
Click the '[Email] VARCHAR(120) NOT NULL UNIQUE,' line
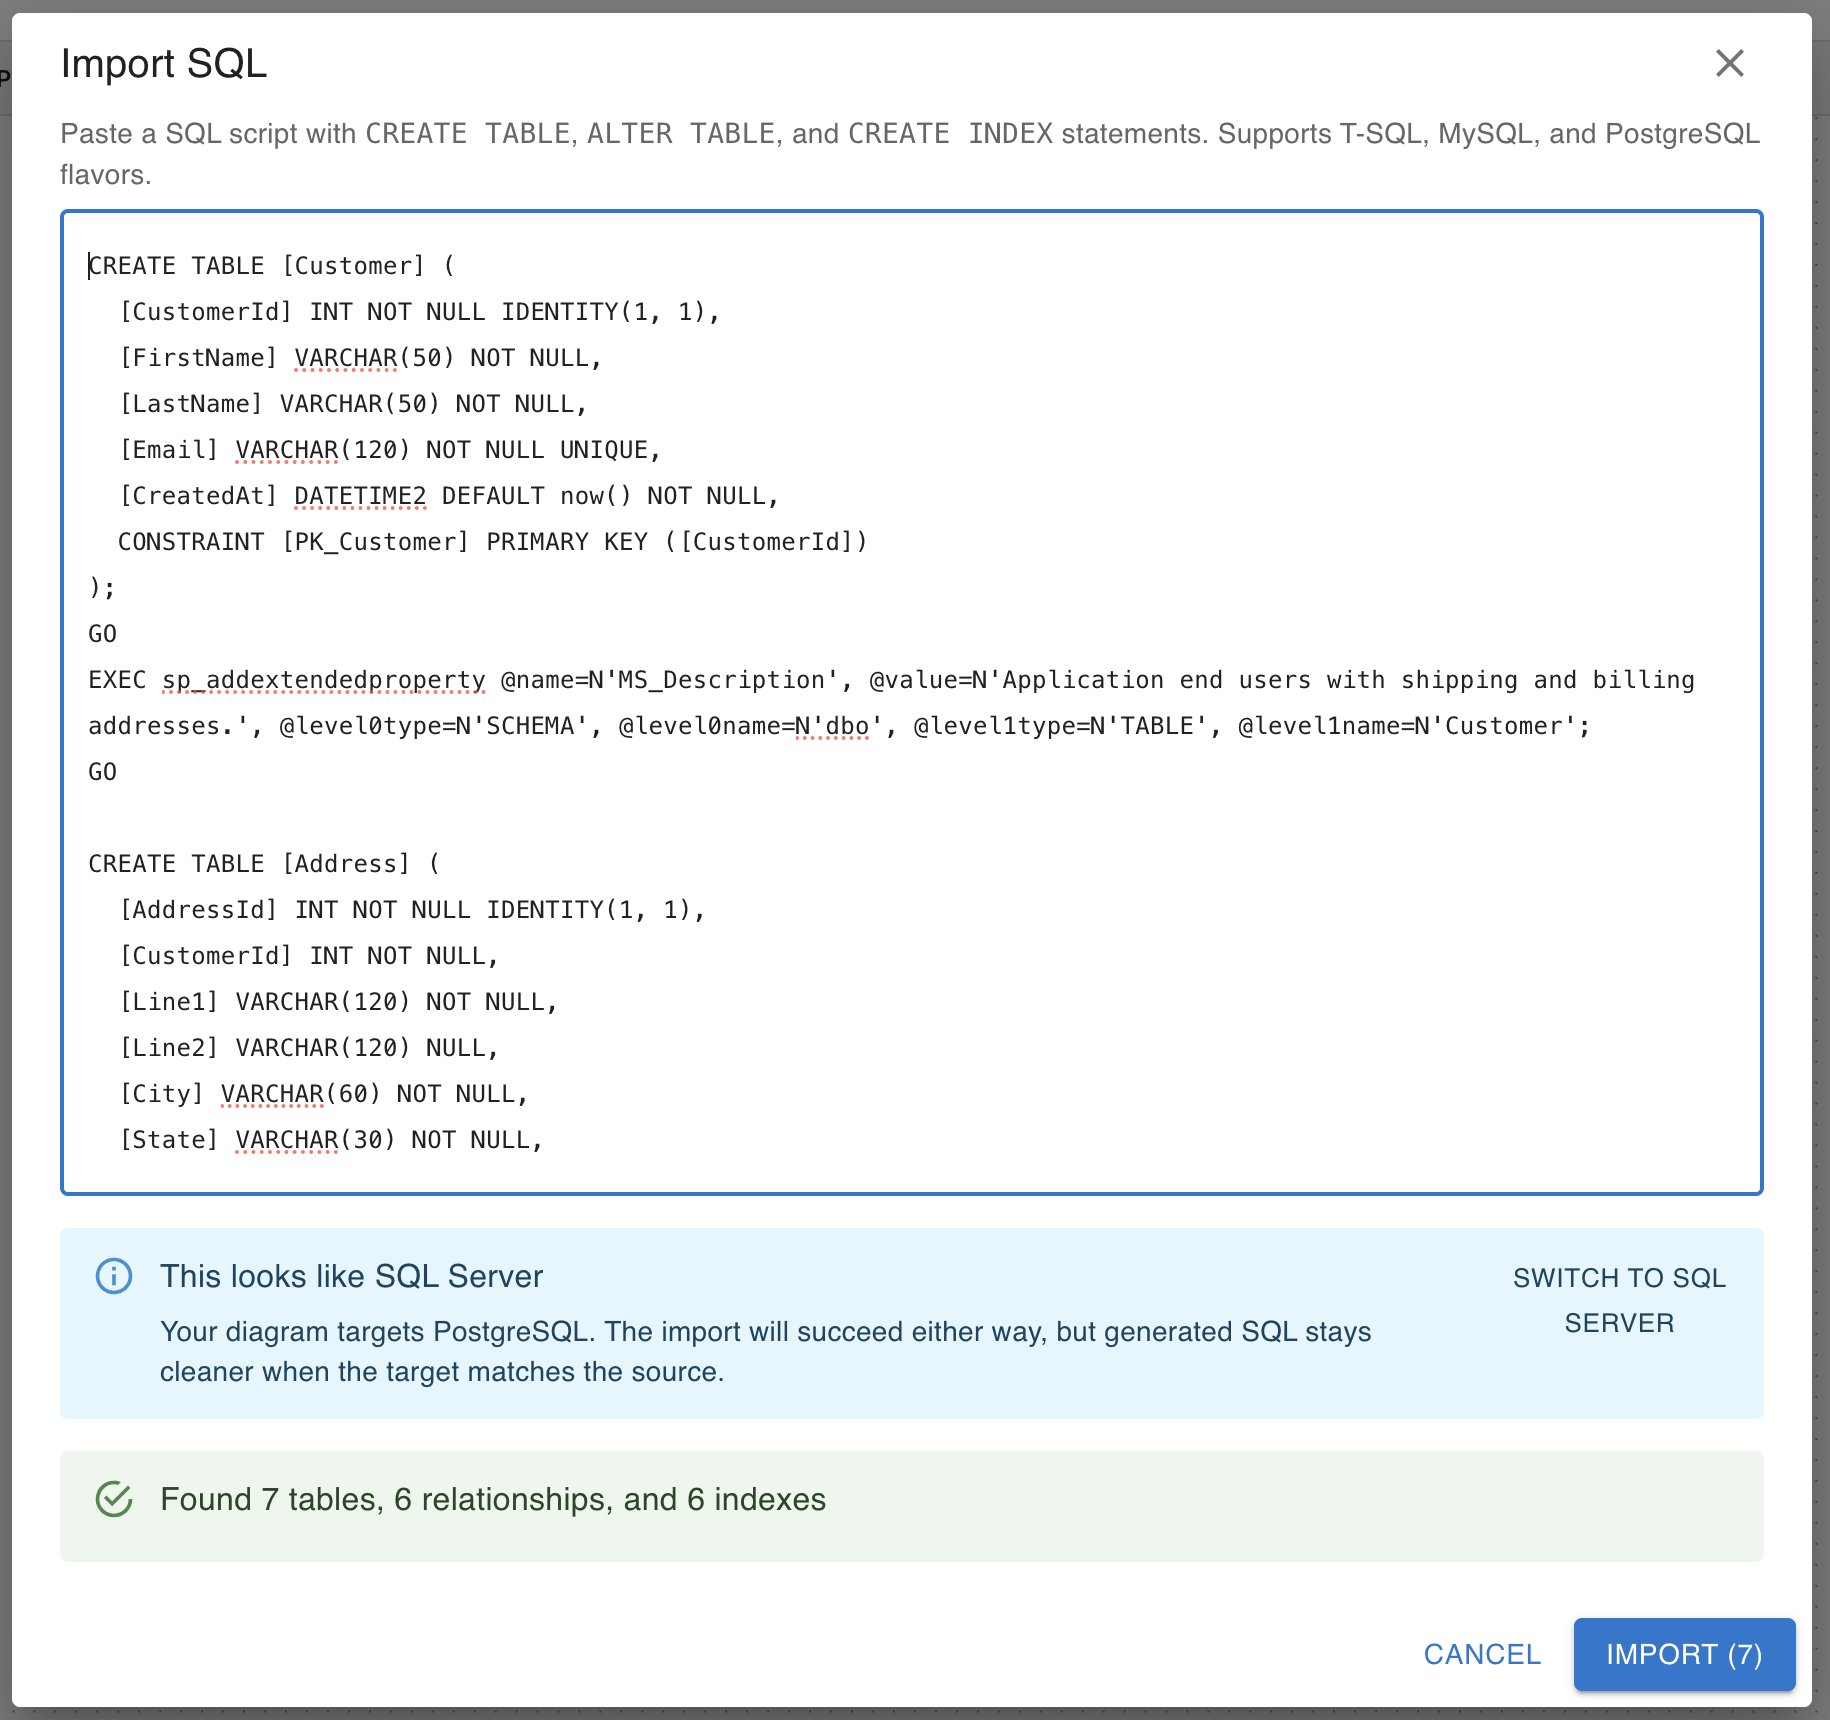tap(390, 450)
